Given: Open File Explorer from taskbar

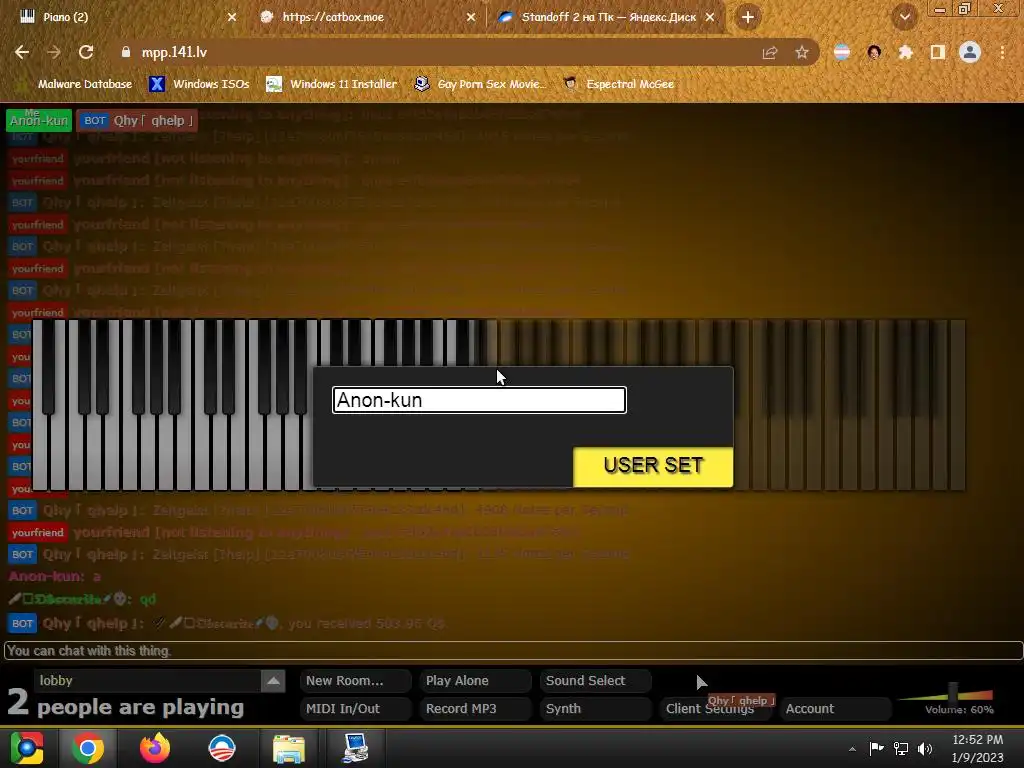Looking at the screenshot, I should coord(289,748).
